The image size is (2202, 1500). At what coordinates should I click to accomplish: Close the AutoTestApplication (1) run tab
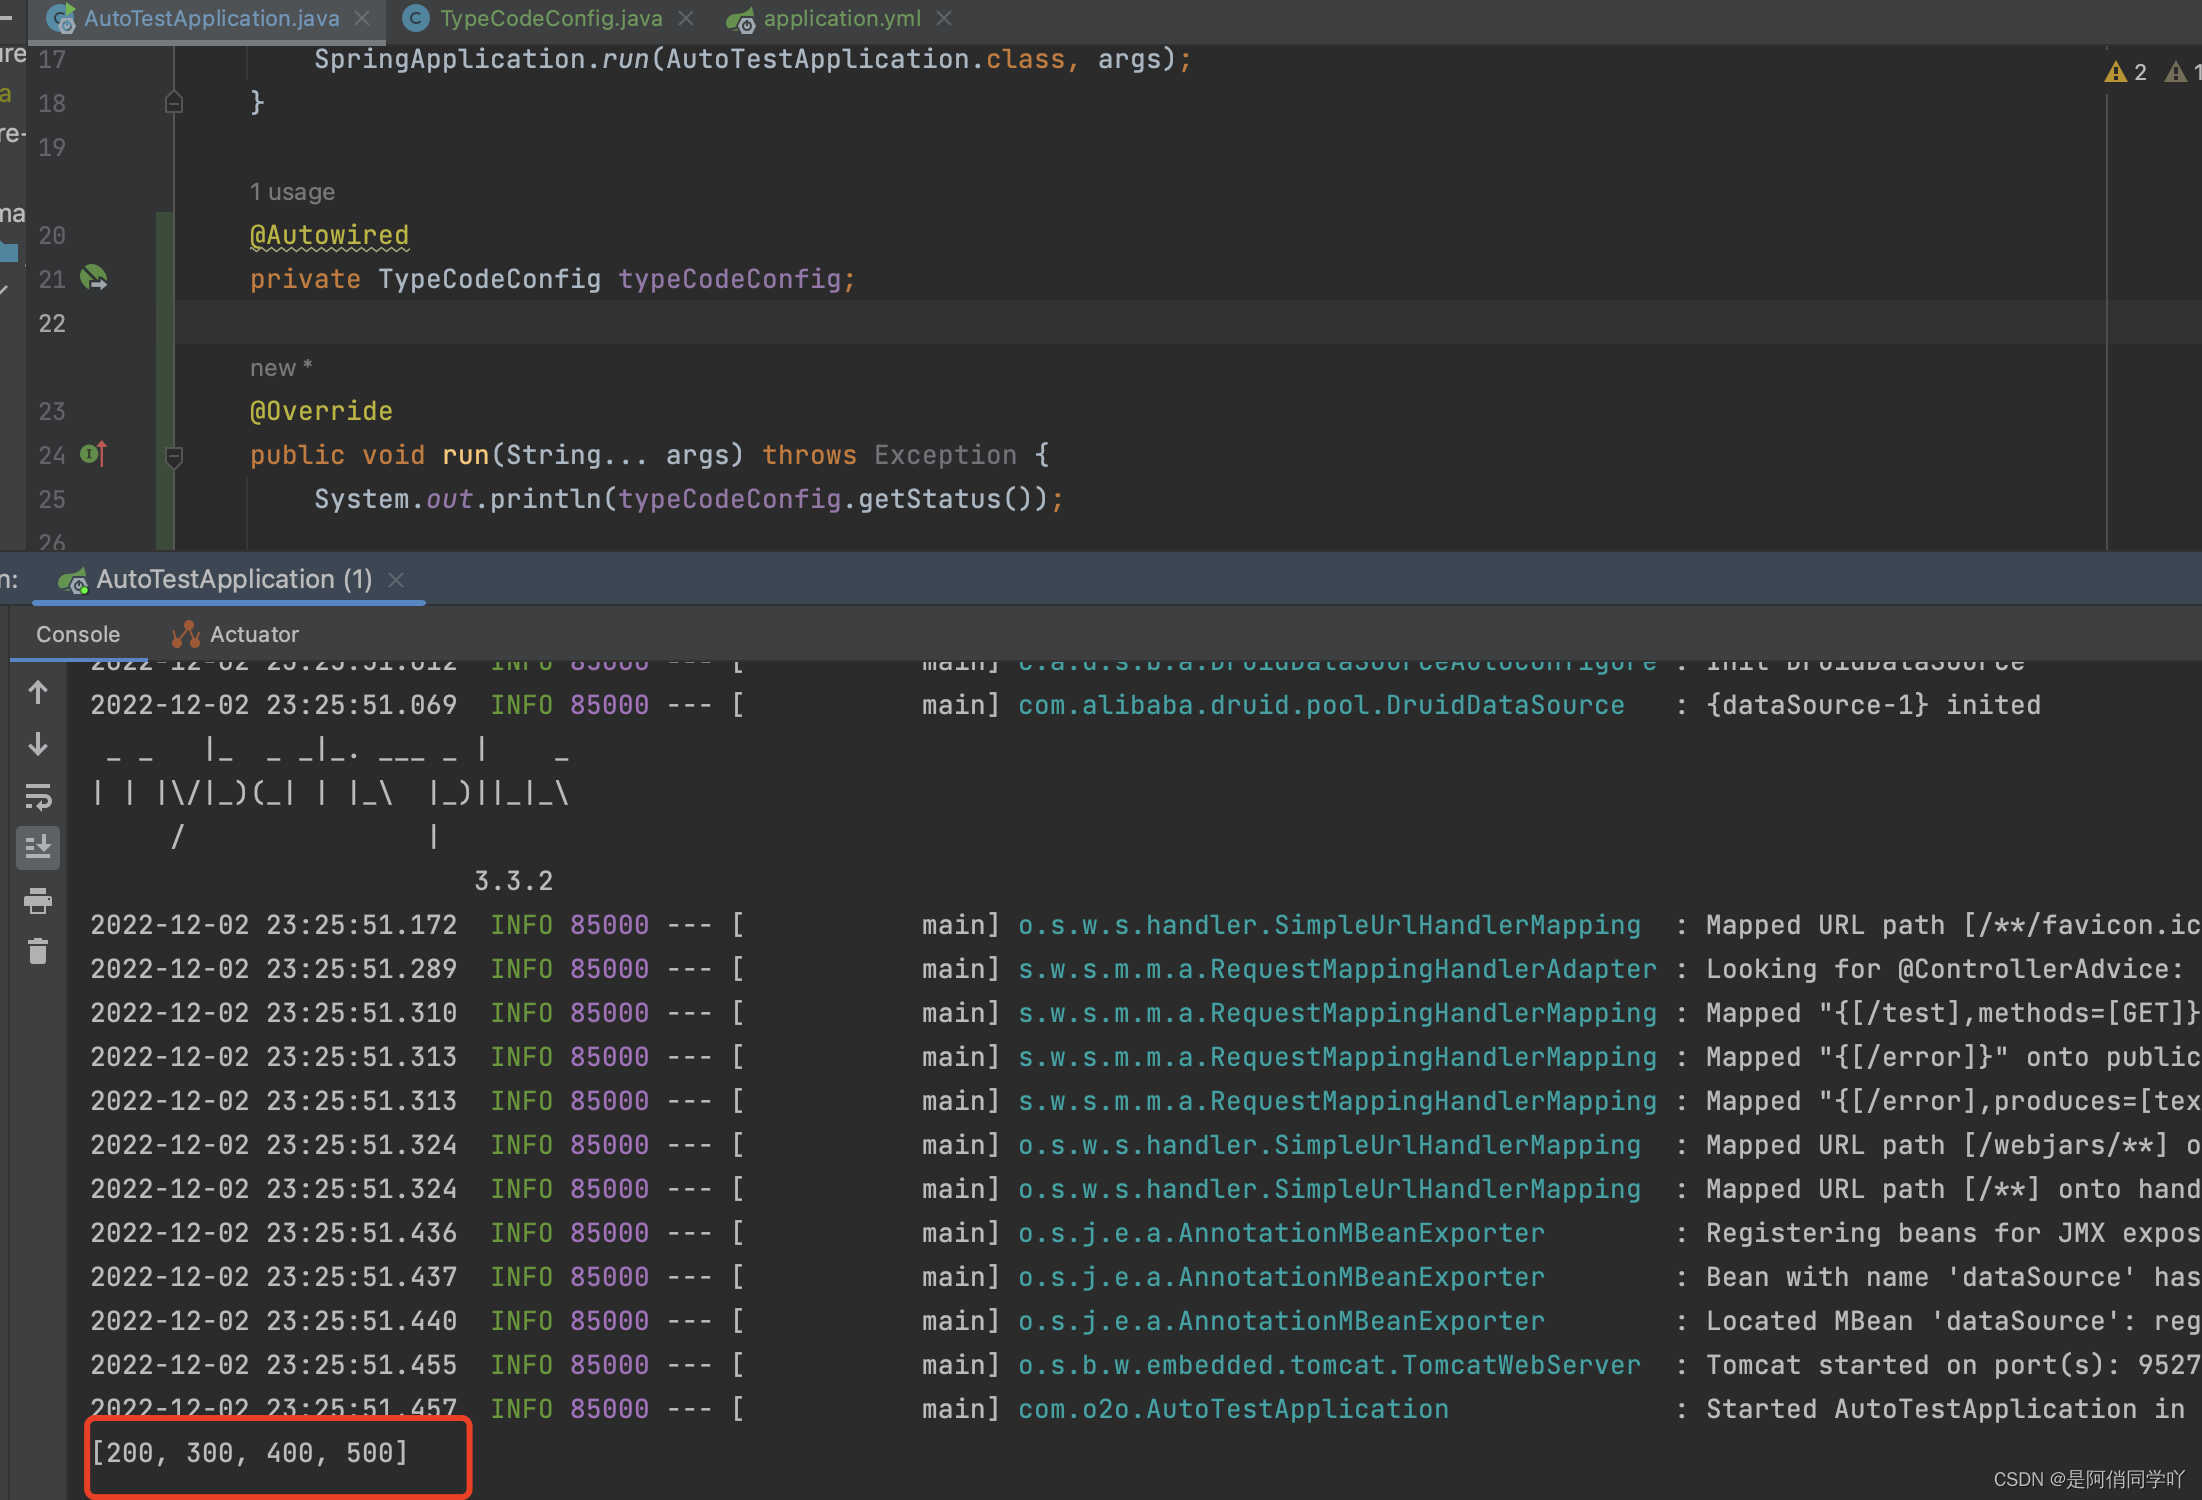coord(397,580)
